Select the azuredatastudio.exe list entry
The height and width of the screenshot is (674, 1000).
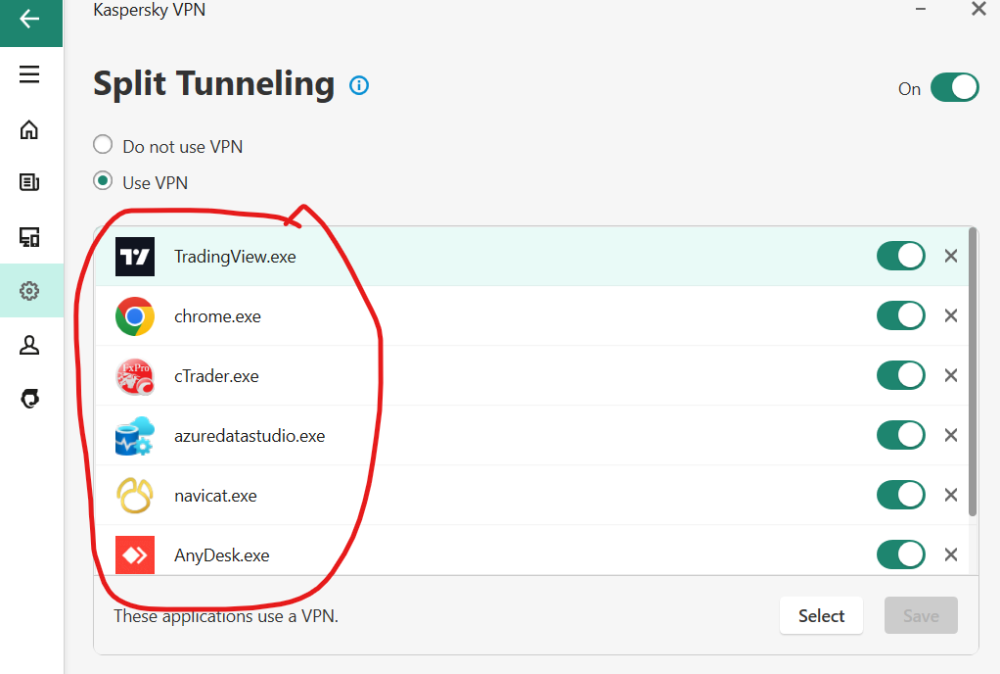tap(249, 436)
